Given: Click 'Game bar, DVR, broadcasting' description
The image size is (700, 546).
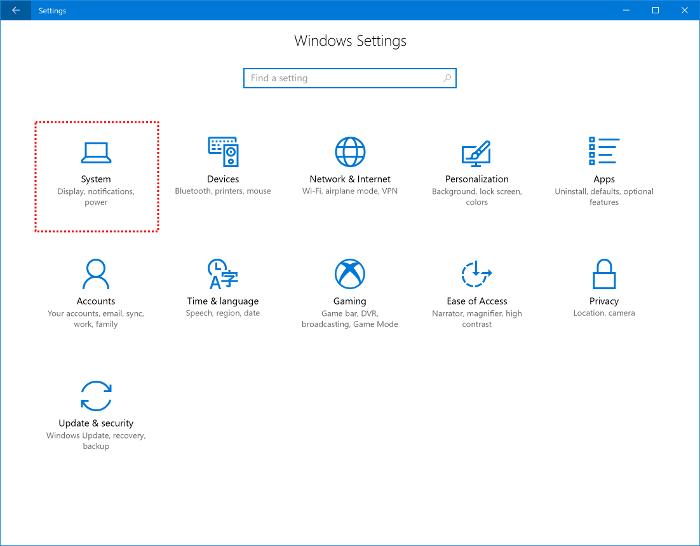Looking at the screenshot, I should pos(350,319).
